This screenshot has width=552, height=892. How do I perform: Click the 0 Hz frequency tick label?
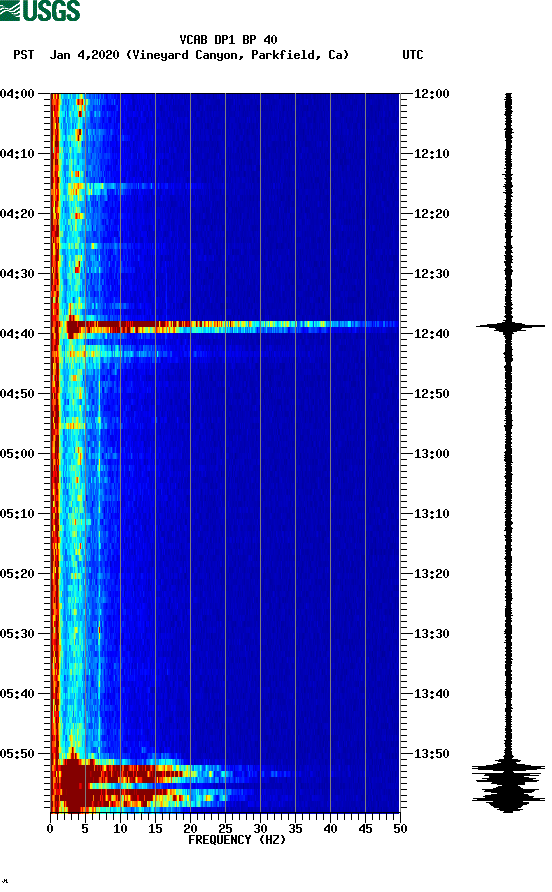[x=50, y=829]
